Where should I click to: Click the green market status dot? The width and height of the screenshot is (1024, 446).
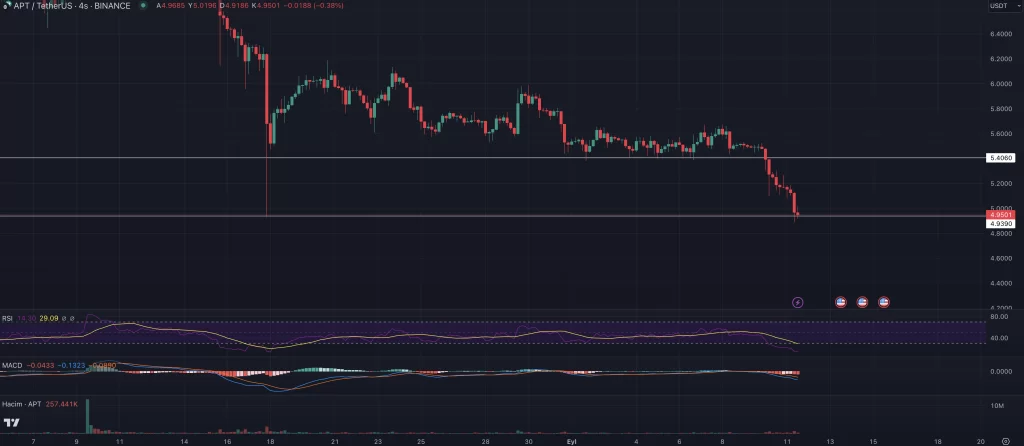tap(144, 6)
